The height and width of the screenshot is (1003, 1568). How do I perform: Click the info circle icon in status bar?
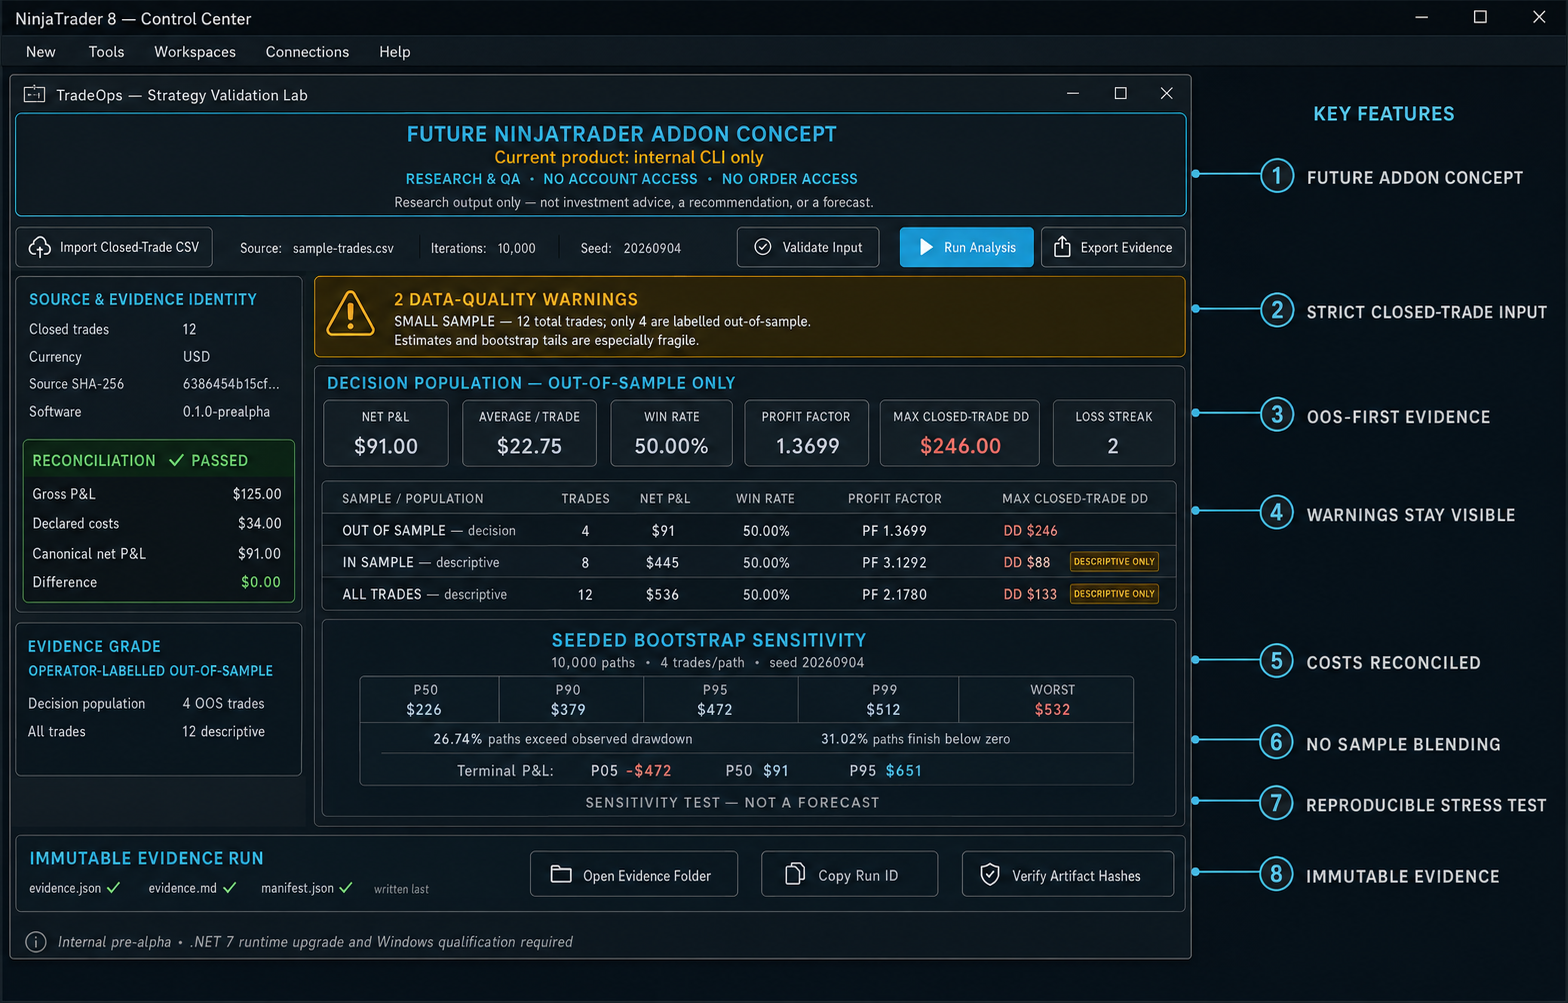point(36,942)
